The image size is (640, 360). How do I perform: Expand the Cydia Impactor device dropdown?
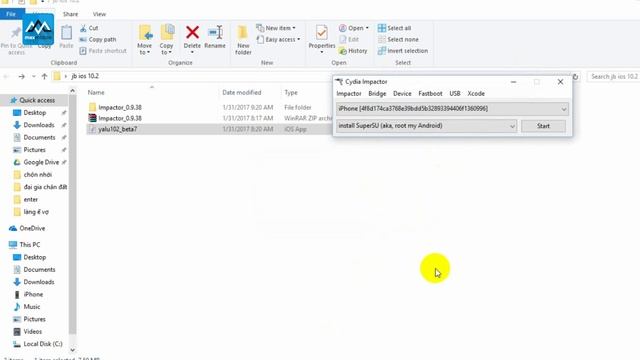coord(564,109)
